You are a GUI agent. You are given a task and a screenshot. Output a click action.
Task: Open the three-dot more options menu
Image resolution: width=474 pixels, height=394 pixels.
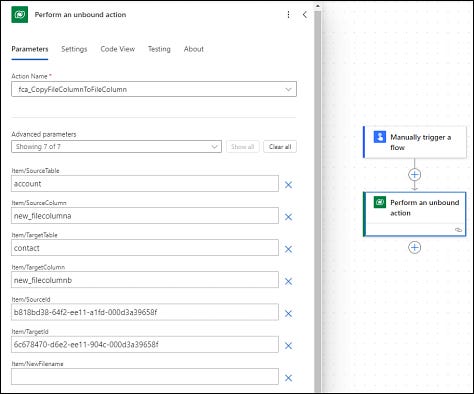pos(288,15)
